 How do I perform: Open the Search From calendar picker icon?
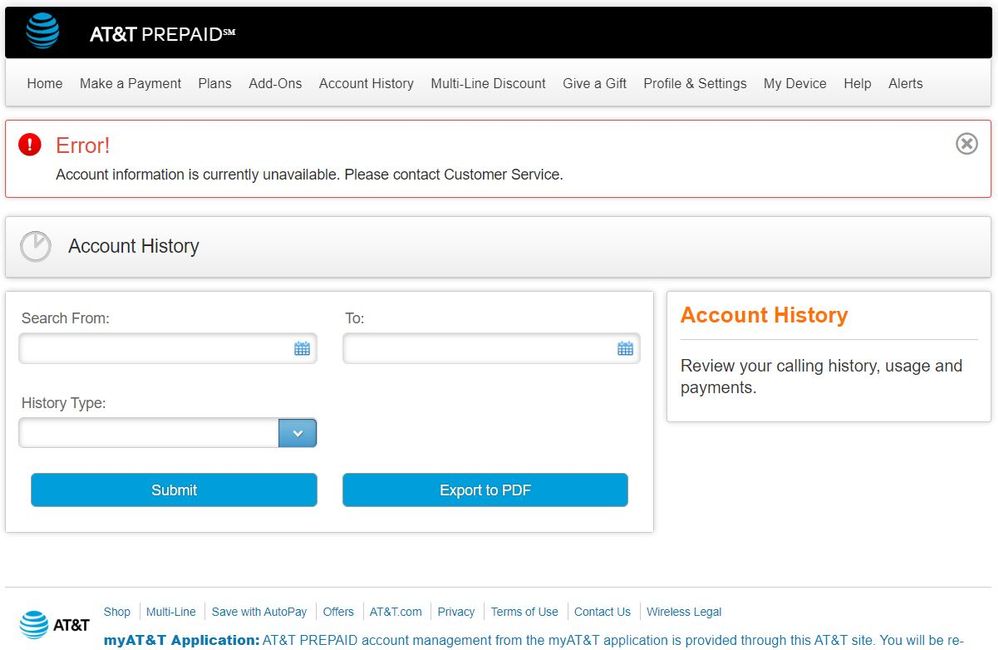[x=302, y=349]
